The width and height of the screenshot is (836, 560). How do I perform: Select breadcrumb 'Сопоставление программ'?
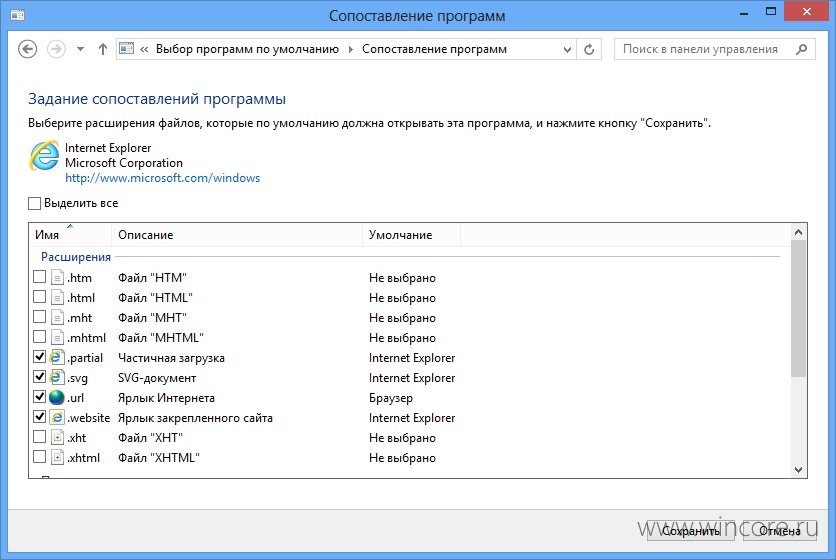tap(434, 49)
